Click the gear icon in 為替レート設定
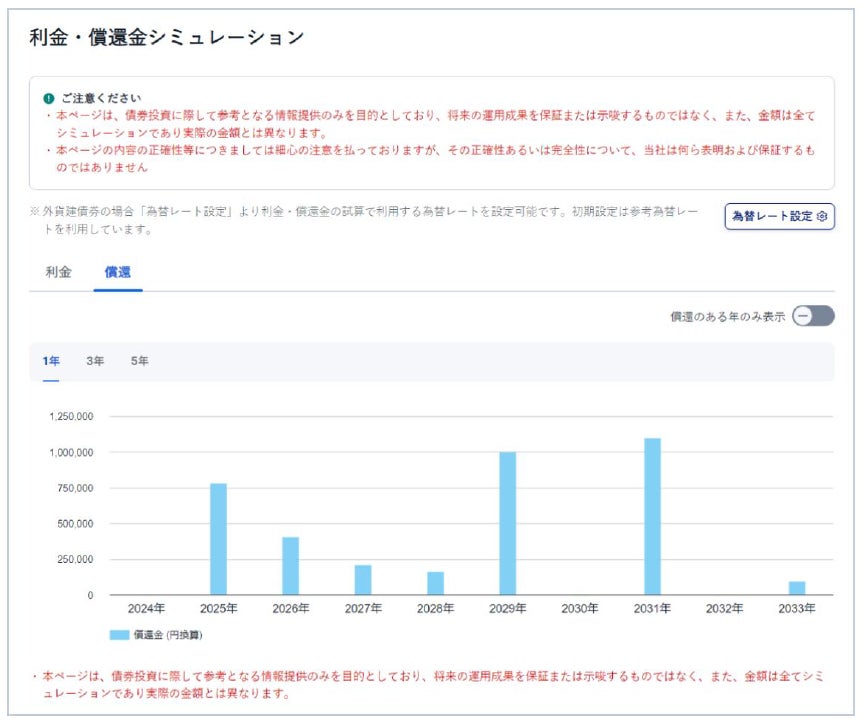Image resolution: width=866 pixels, height=725 pixels. click(x=821, y=216)
